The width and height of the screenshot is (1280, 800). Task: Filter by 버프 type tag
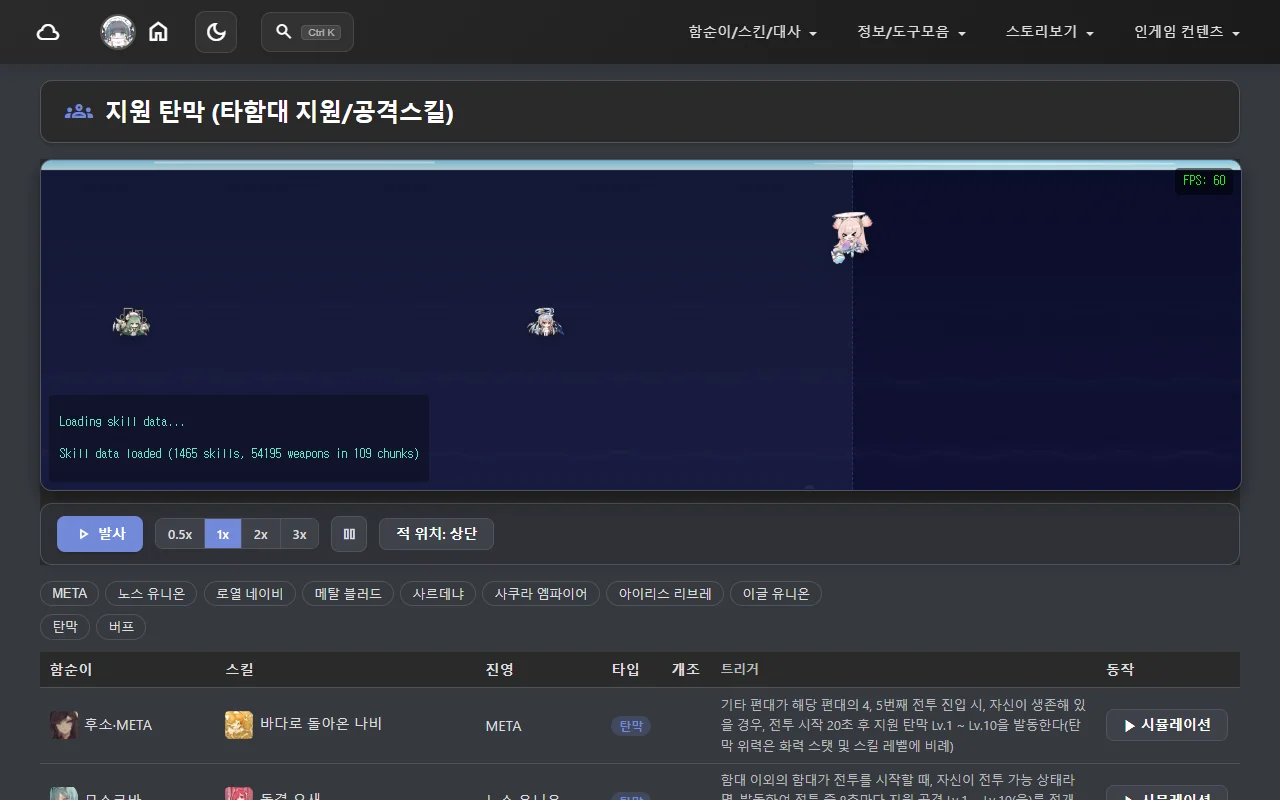point(121,627)
